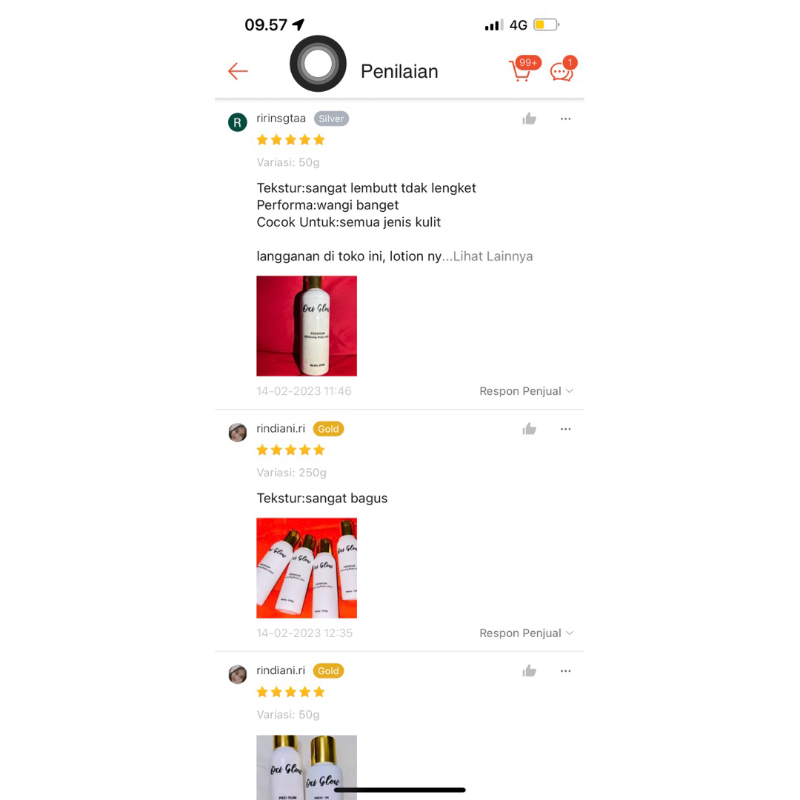The width and height of the screenshot is (800, 800).
Task: Tap the Silver membership badge
Action: pos(331,119)
